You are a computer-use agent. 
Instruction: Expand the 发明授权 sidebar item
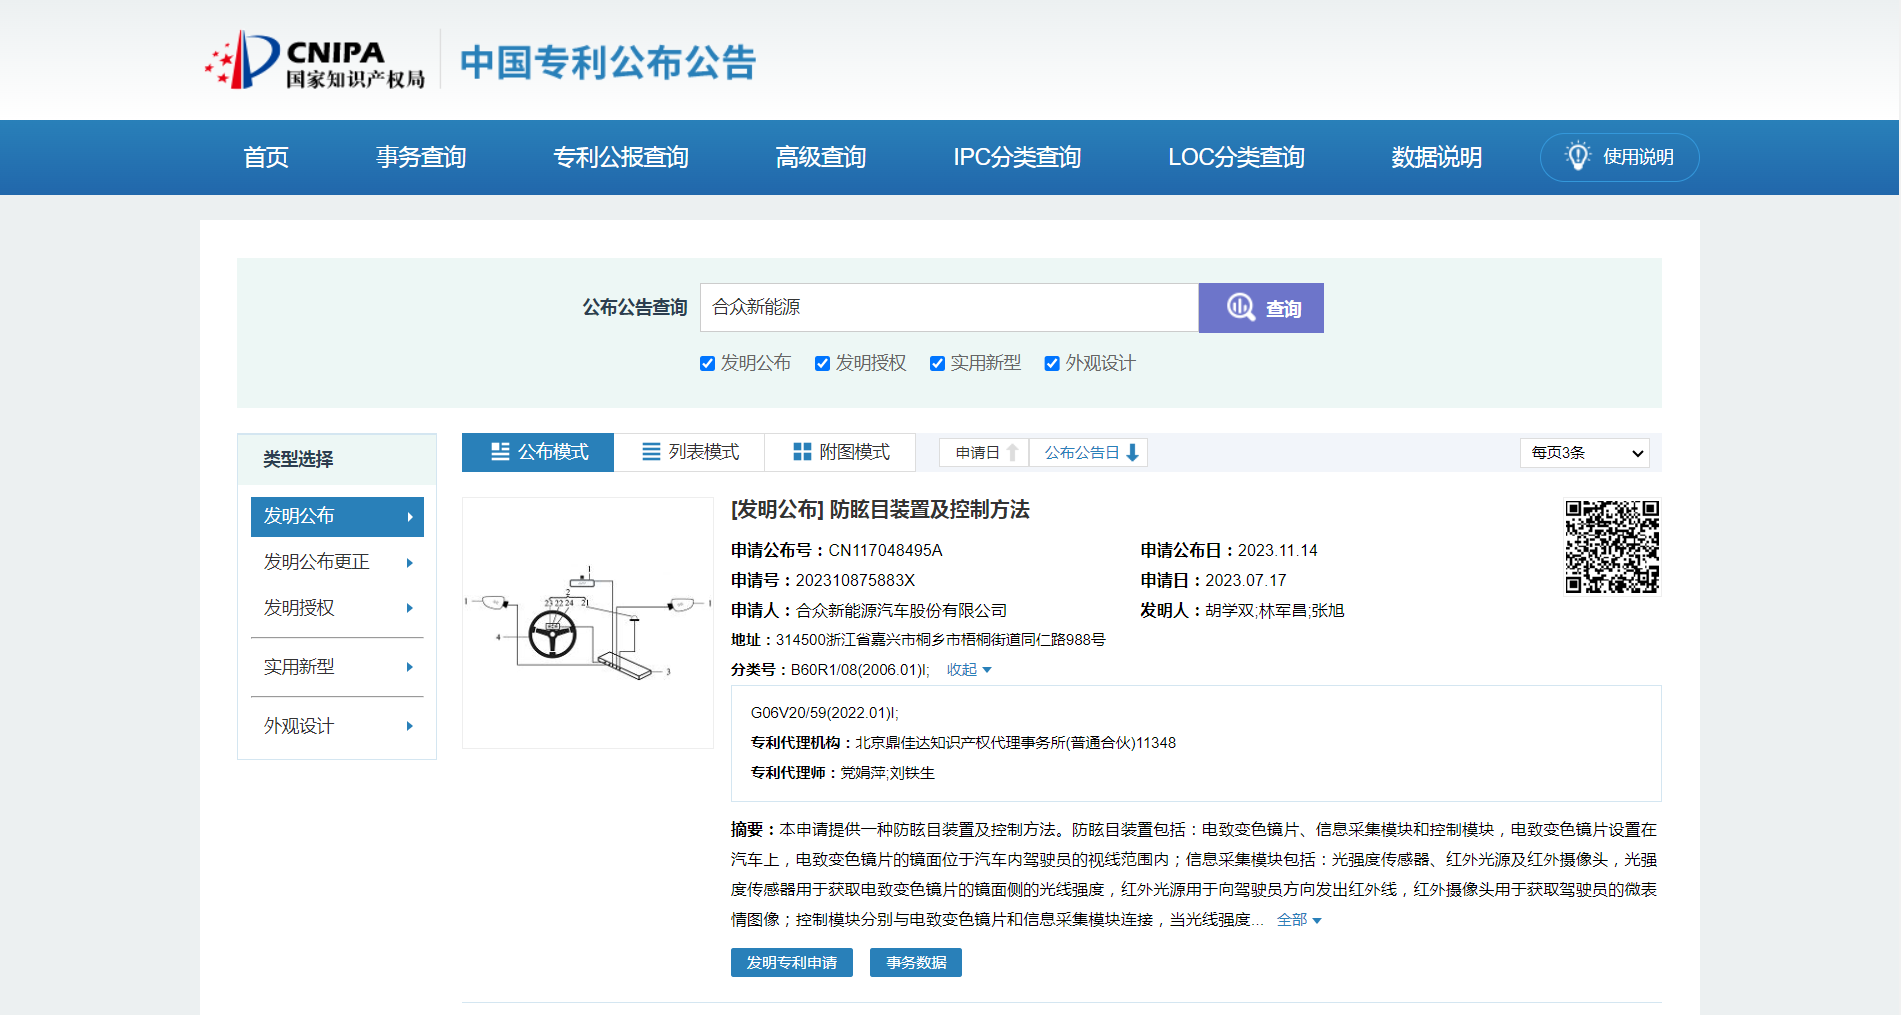pos(337,608)
